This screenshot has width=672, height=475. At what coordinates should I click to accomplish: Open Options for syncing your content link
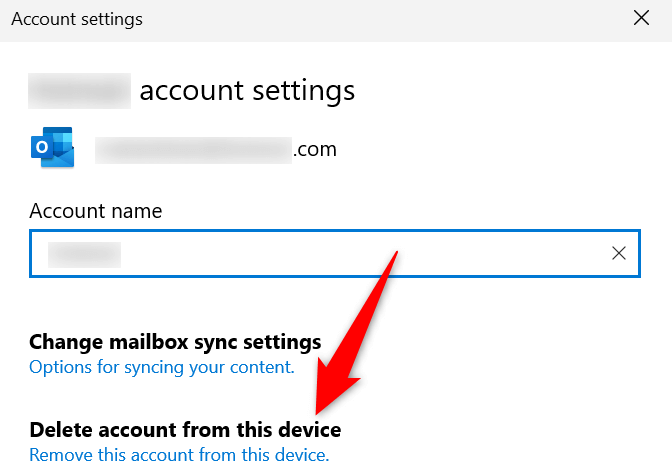coord(162,367)
